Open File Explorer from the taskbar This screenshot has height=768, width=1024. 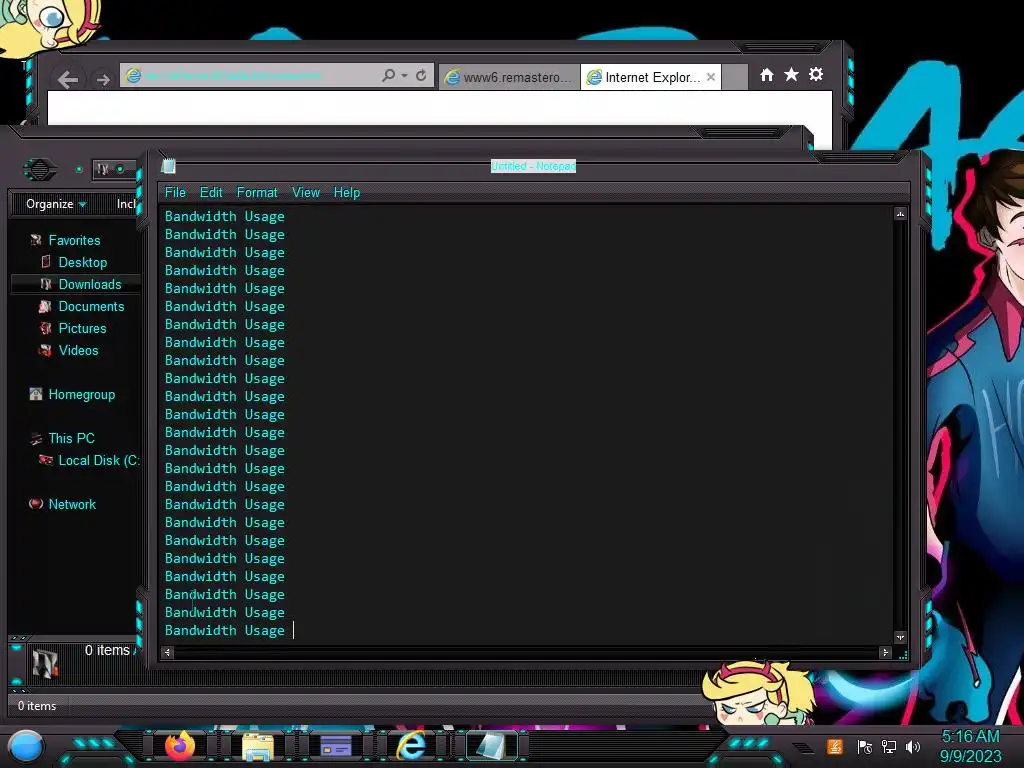pyautogui.click(x=258, y=746)
